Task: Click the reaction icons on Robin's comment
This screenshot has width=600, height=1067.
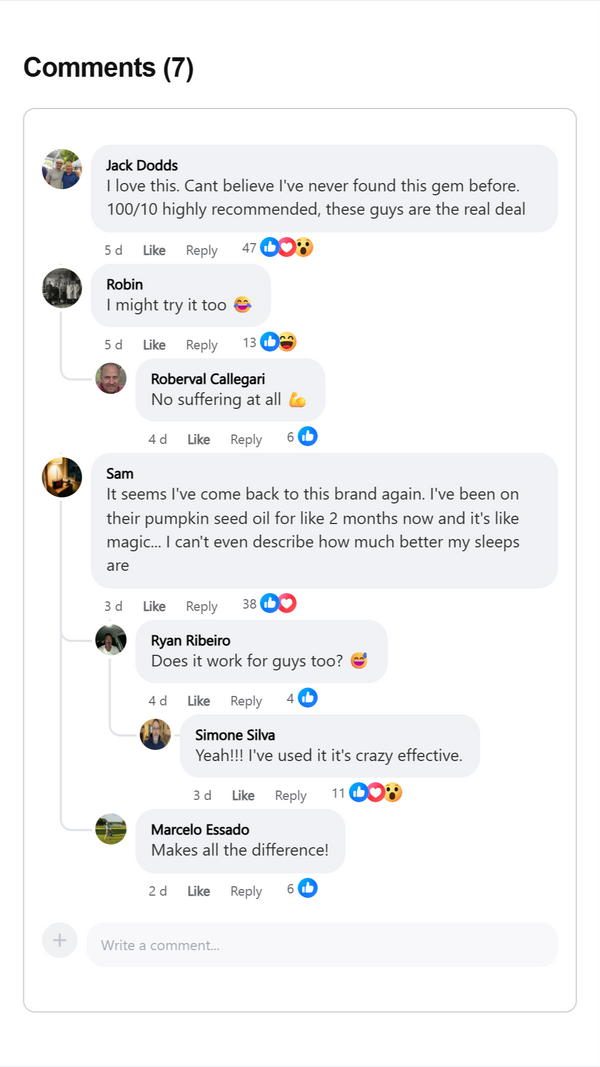Action: [279, 342]
